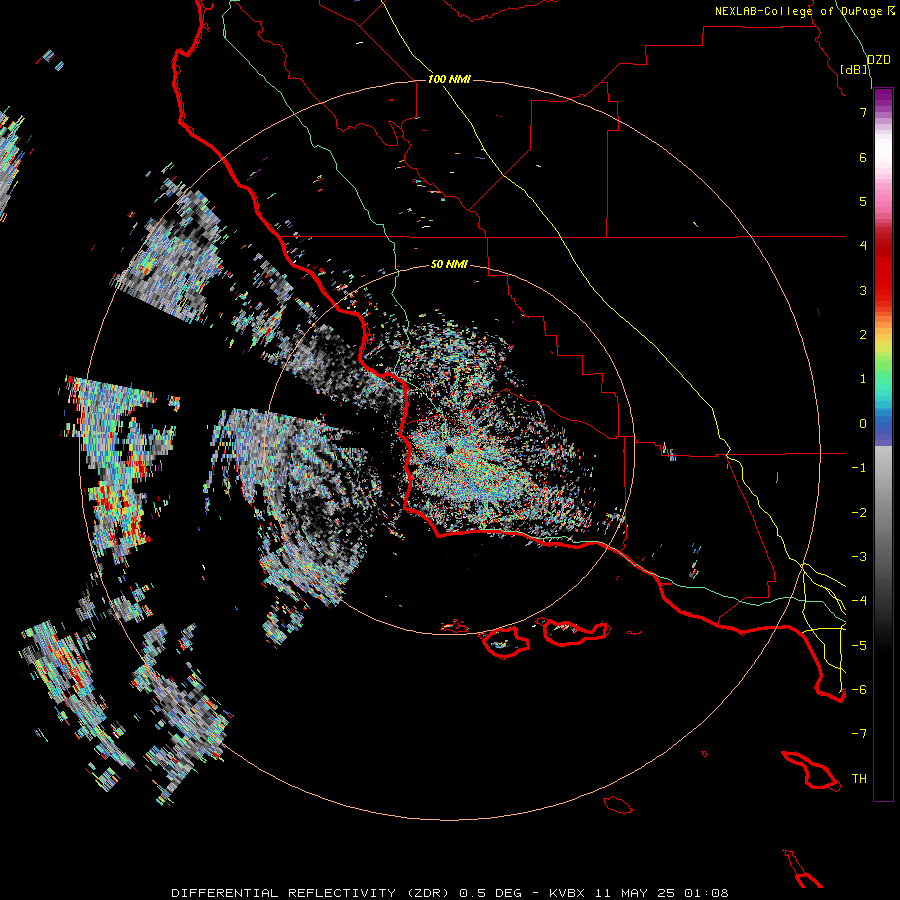
Task: Click the 50 NMI range ring label
Action: point(449,264)
